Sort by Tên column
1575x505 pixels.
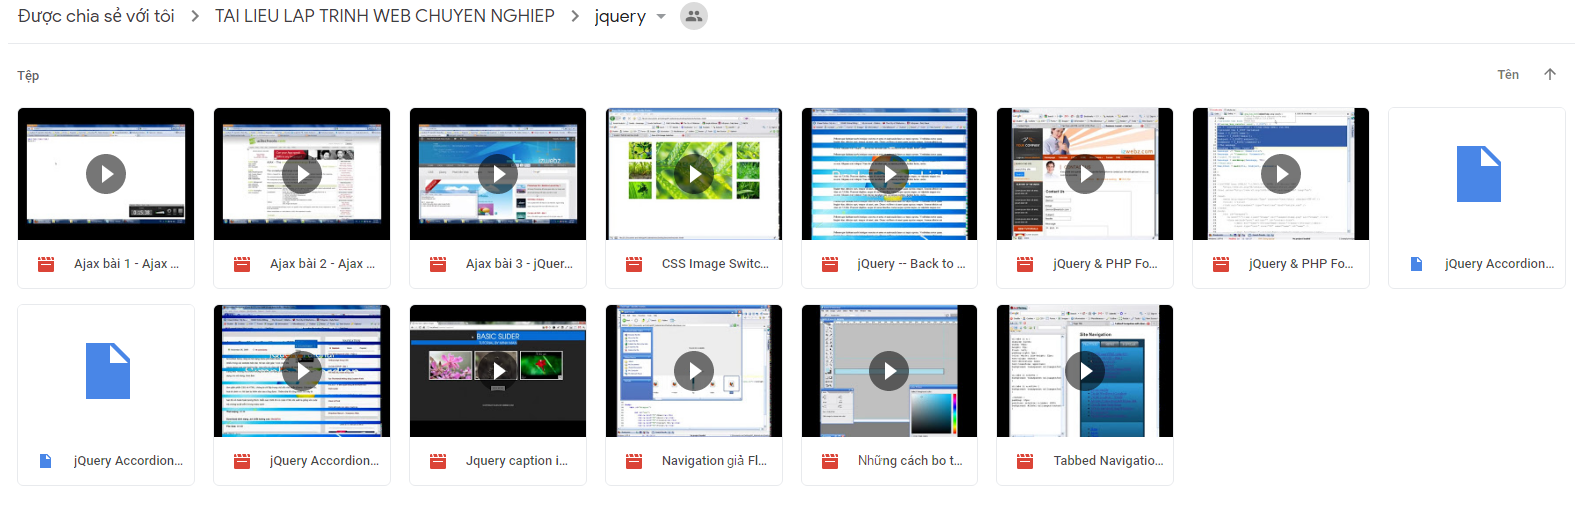pyautogui.click(x=1508, y=74)
